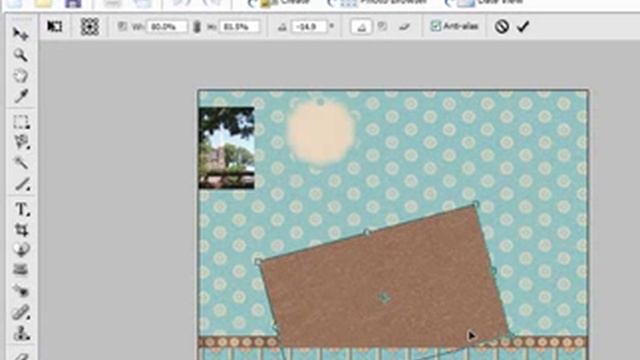Screen dimensions: 640x360
Task: Select the Type tool
Action: click(x=22, y=209)
